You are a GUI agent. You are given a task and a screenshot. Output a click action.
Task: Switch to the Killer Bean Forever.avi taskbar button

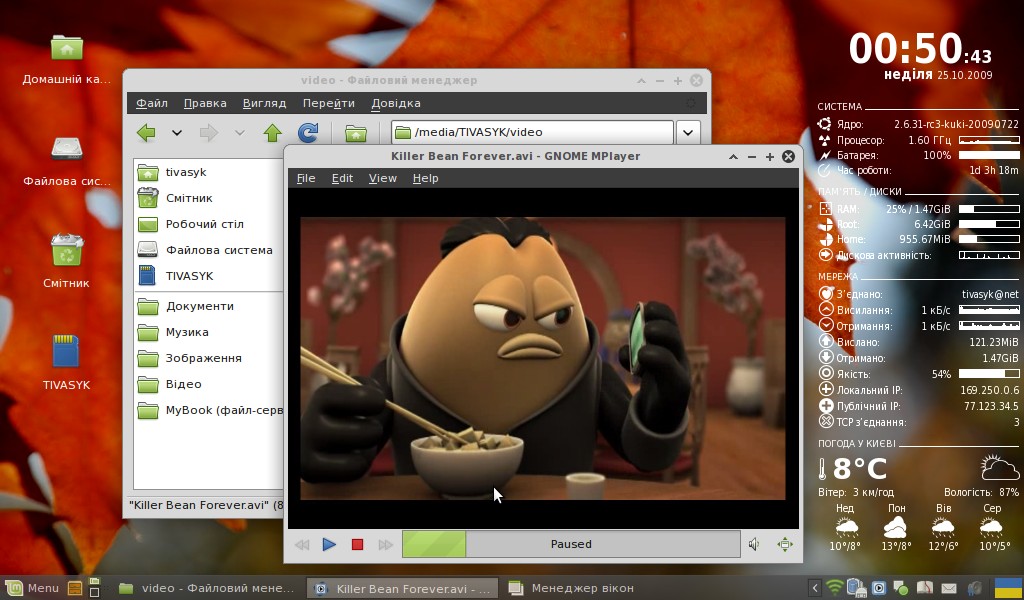pos(402,588)
